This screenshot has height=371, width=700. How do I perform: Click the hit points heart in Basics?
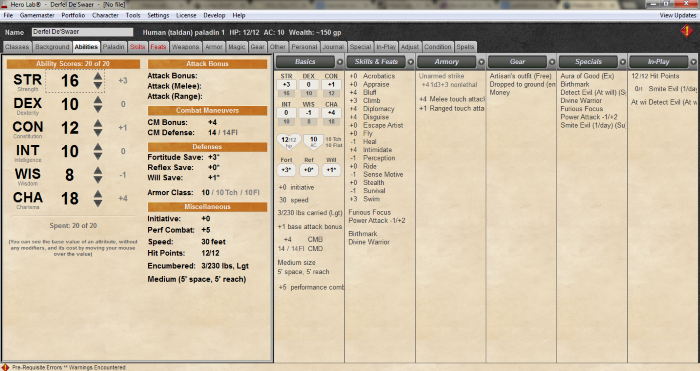289,142
